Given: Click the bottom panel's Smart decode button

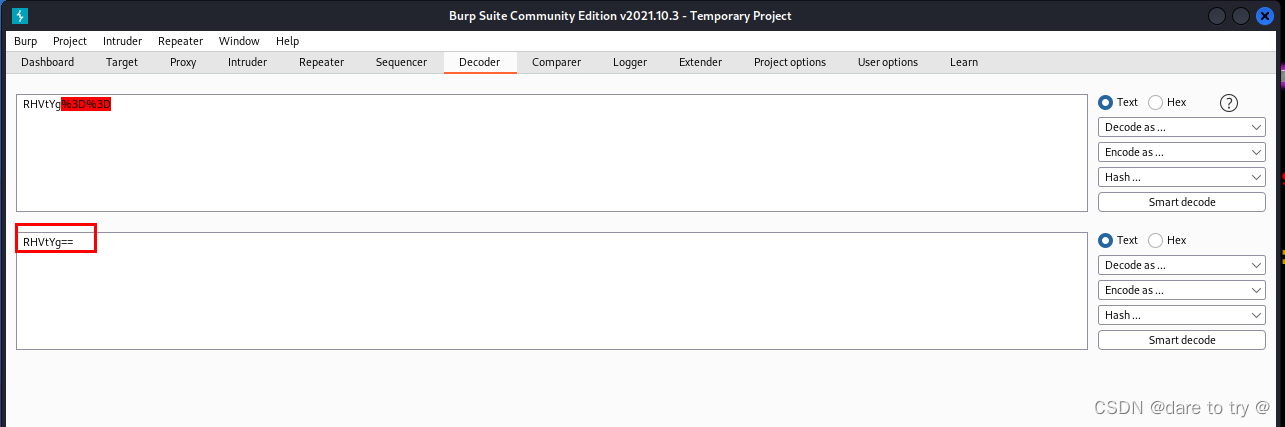Looking at the screenshot, I should click(1182, 340).
